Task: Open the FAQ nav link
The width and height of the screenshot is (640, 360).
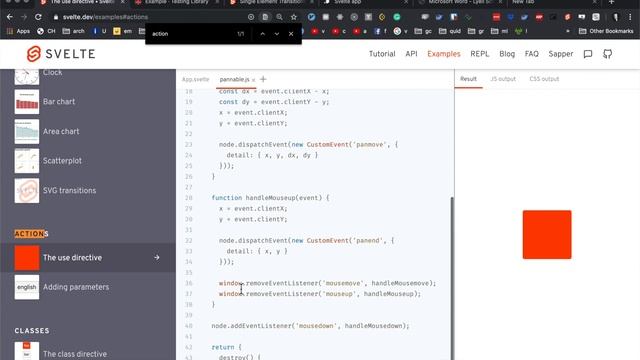Action: [x=531, y=54]
